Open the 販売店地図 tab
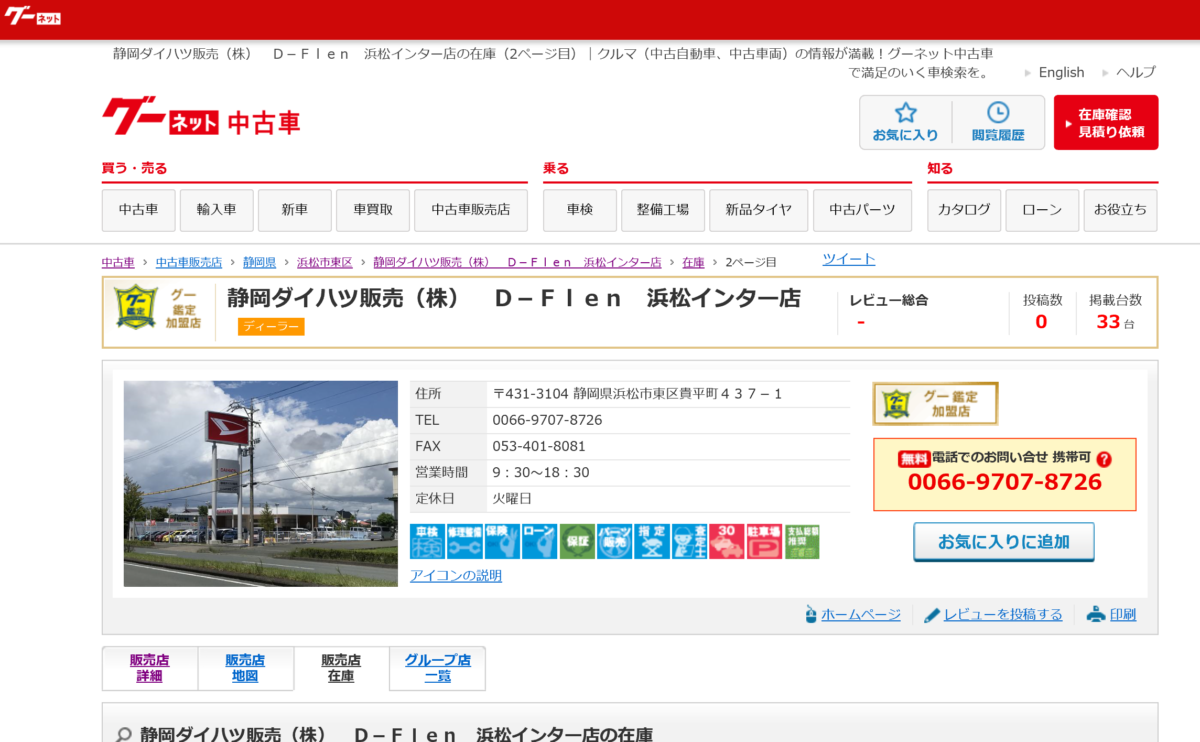 coord(245,668)
